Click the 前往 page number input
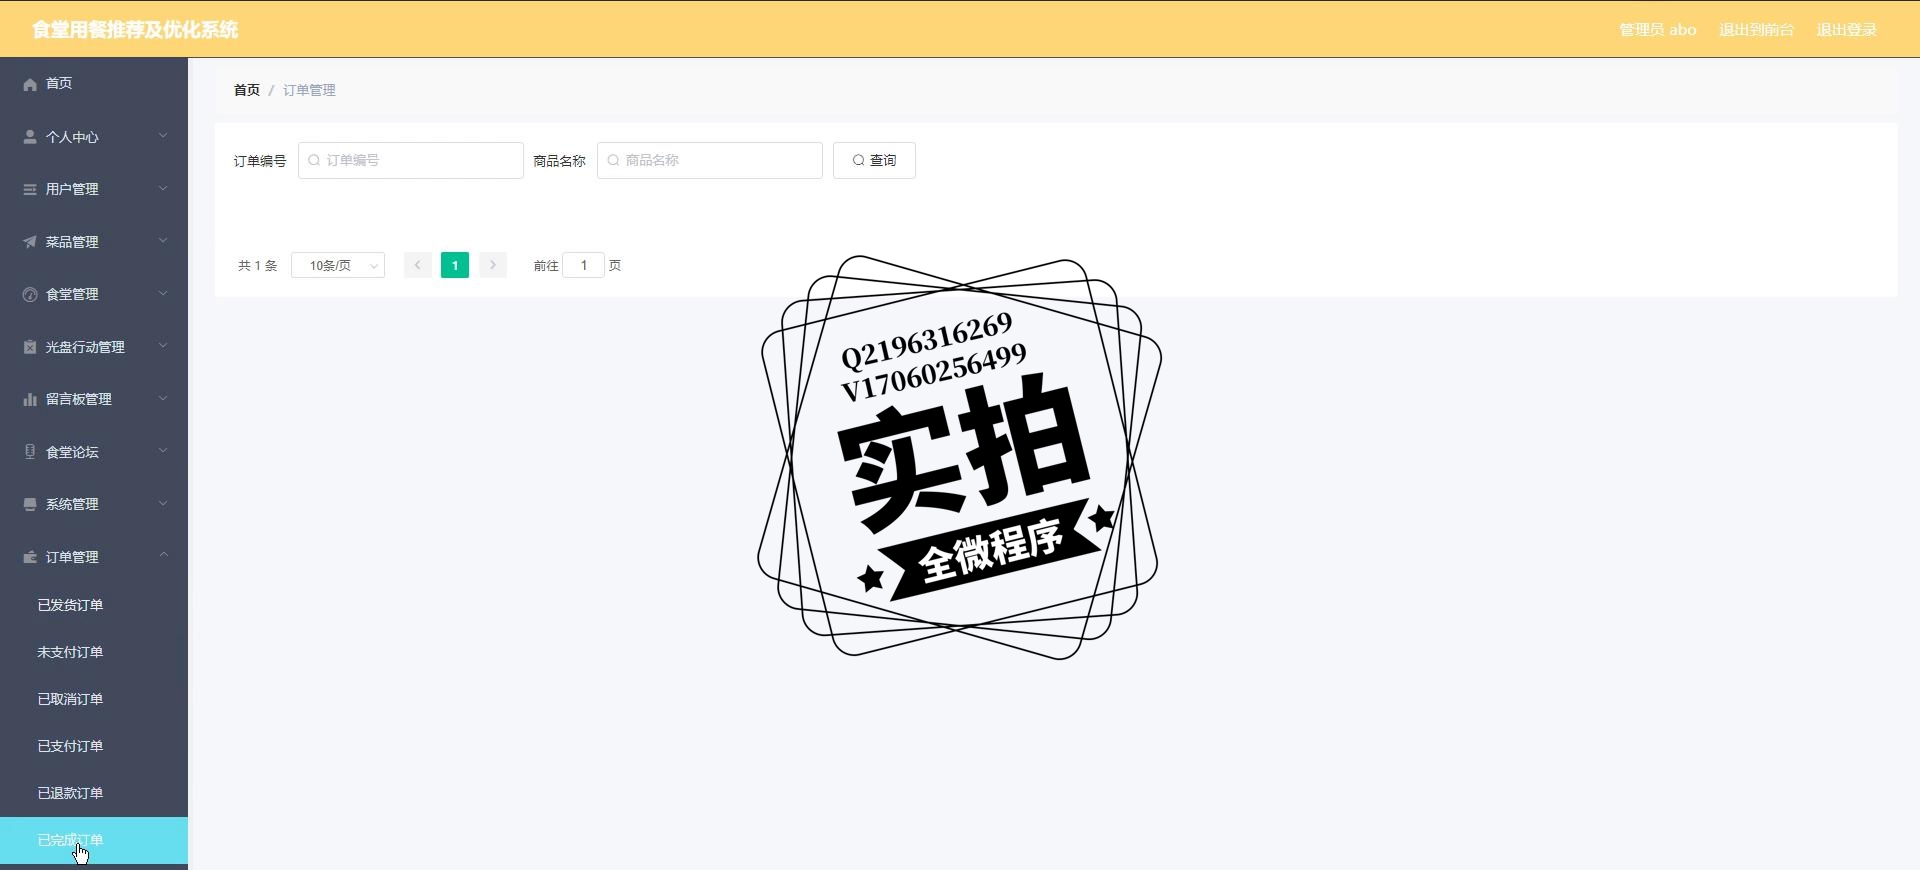The width and height of the screenshot is (1920, 870). coord(584,265)
